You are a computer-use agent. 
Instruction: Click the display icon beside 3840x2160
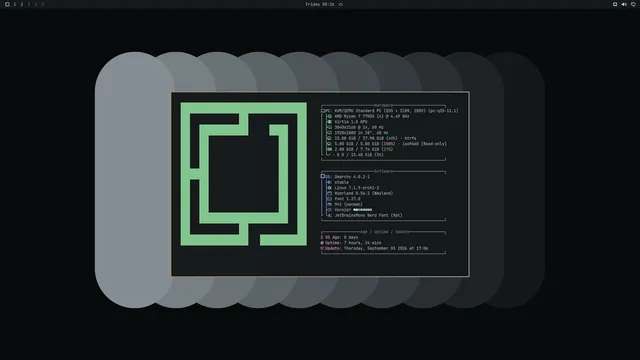329,127
